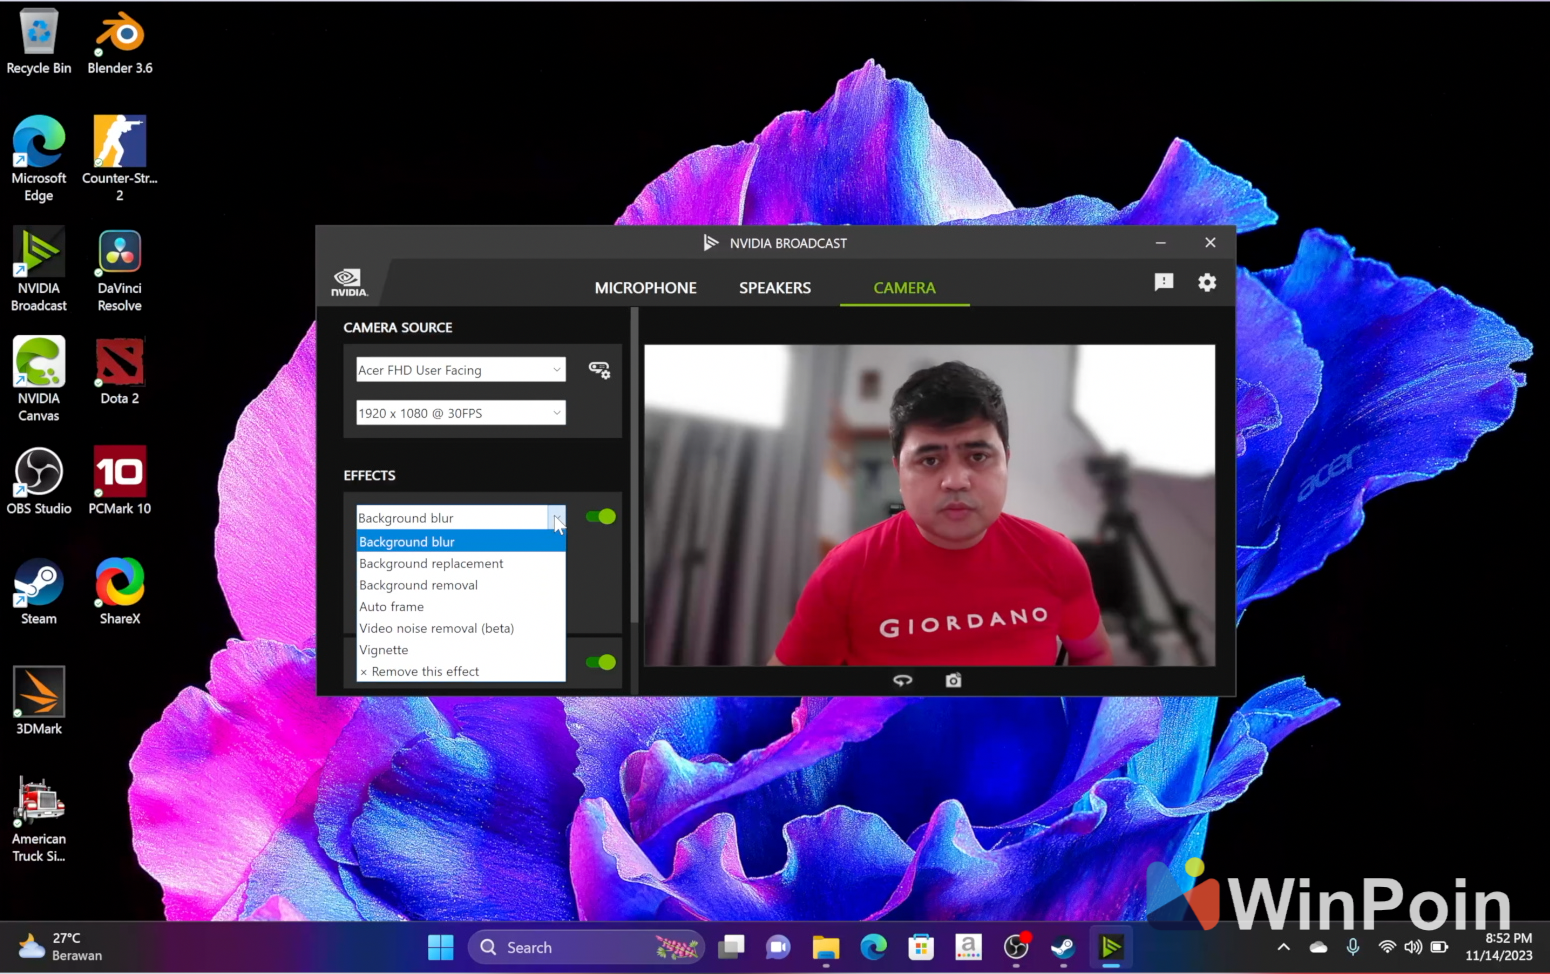Open American Truck Simulator desktop icon

coord(39,820)
